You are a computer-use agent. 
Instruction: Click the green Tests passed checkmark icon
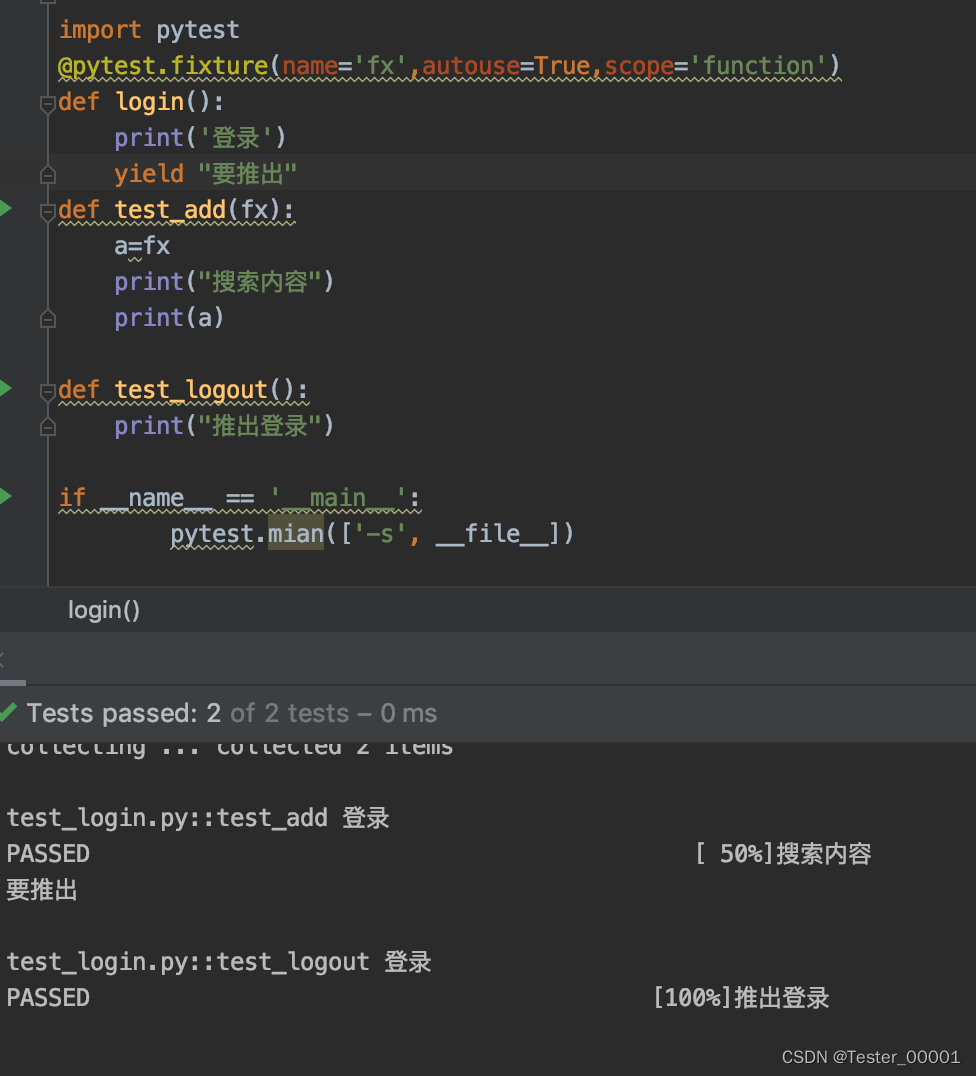pos(8,712)
